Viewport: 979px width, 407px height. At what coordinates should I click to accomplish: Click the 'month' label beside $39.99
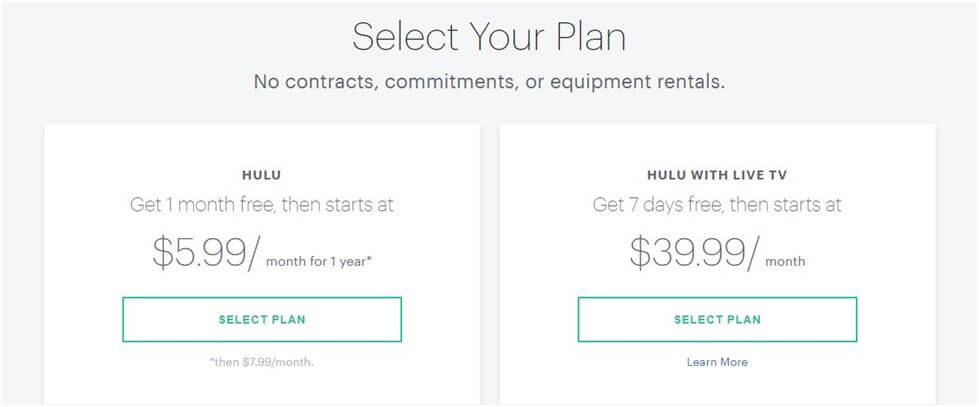pyautogui.click(x=785, y=262)
